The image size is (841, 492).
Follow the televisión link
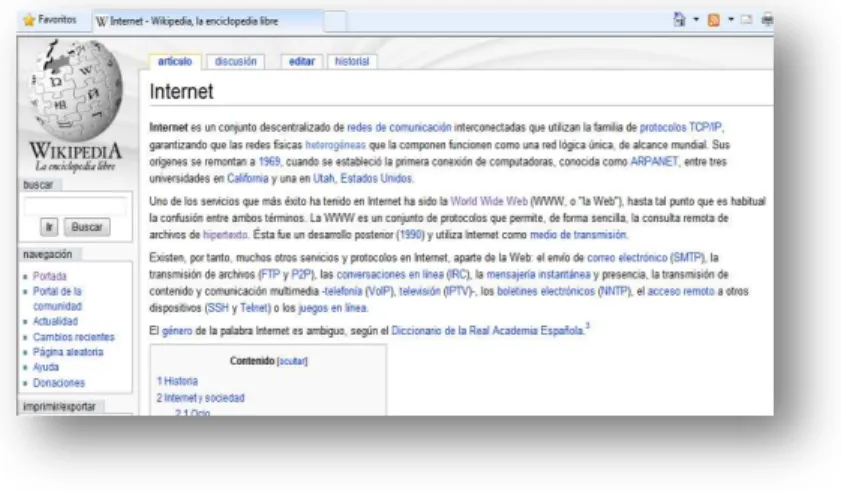419,291
